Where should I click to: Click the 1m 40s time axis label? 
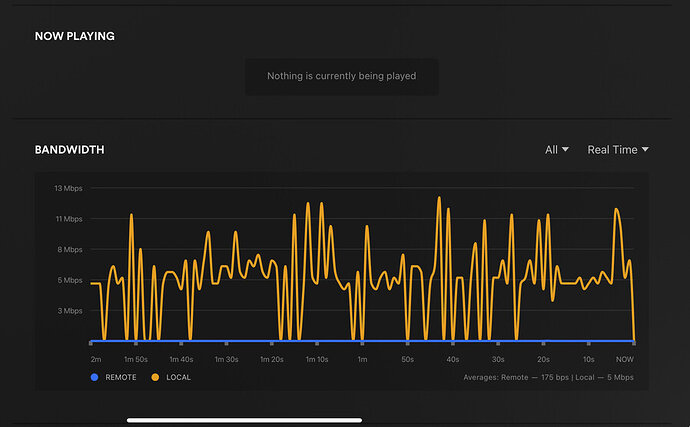[181, 359]
